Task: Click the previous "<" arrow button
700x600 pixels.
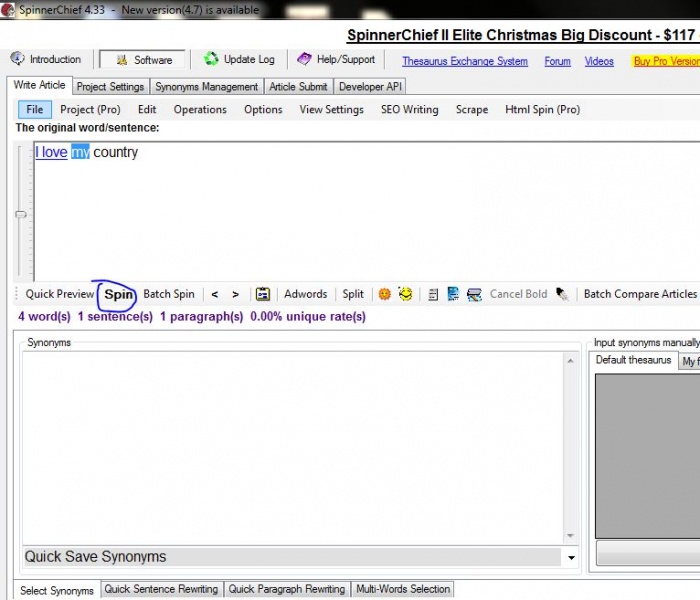Action: (x=215, y=294)
